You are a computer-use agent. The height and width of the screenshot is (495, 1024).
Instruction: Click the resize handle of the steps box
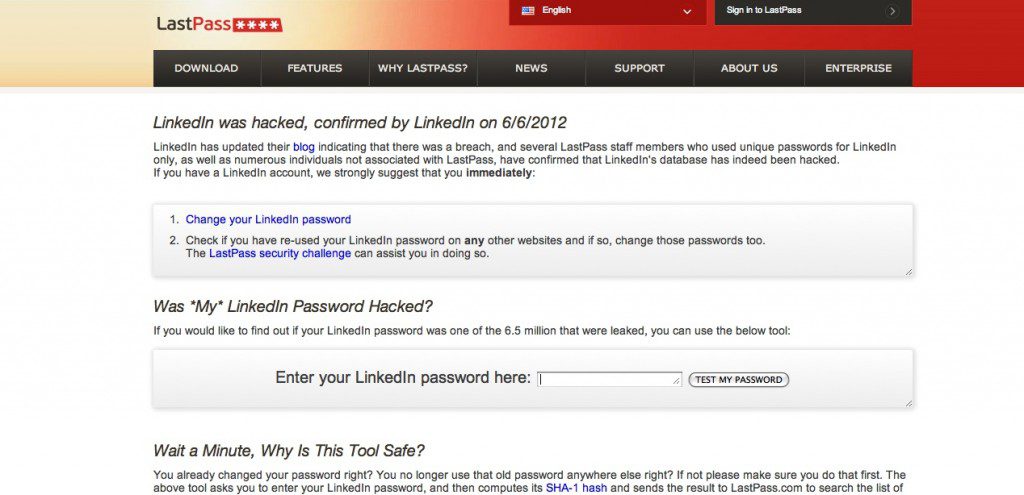click(908, 271)
